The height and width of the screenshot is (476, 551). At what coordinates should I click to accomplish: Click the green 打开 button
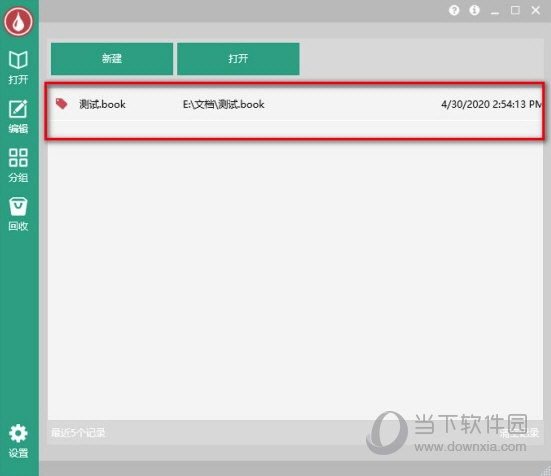(x=238, y=59)
